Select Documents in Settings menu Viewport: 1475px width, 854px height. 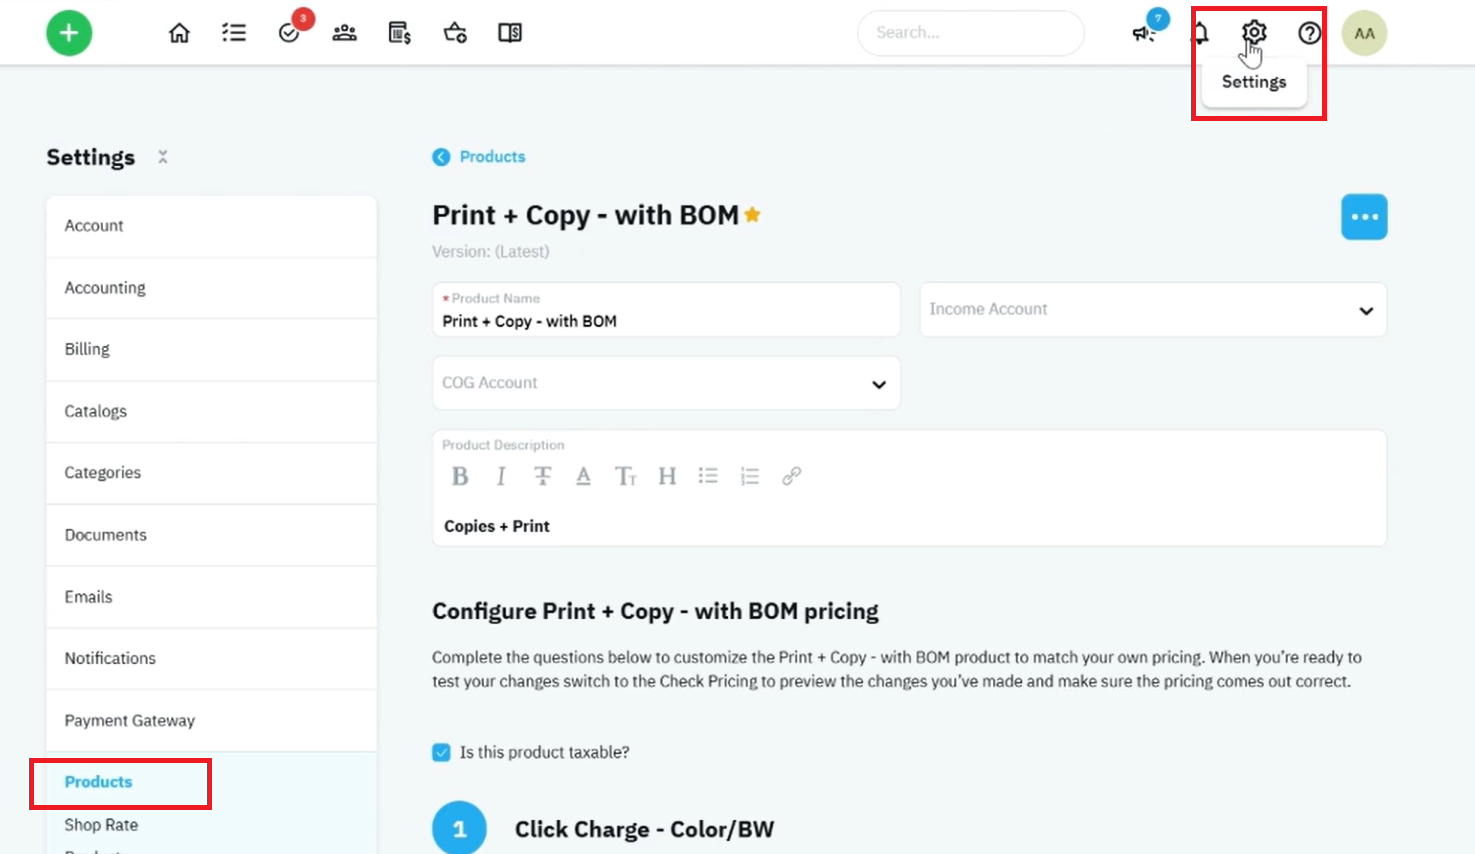[x=211, y=535]
